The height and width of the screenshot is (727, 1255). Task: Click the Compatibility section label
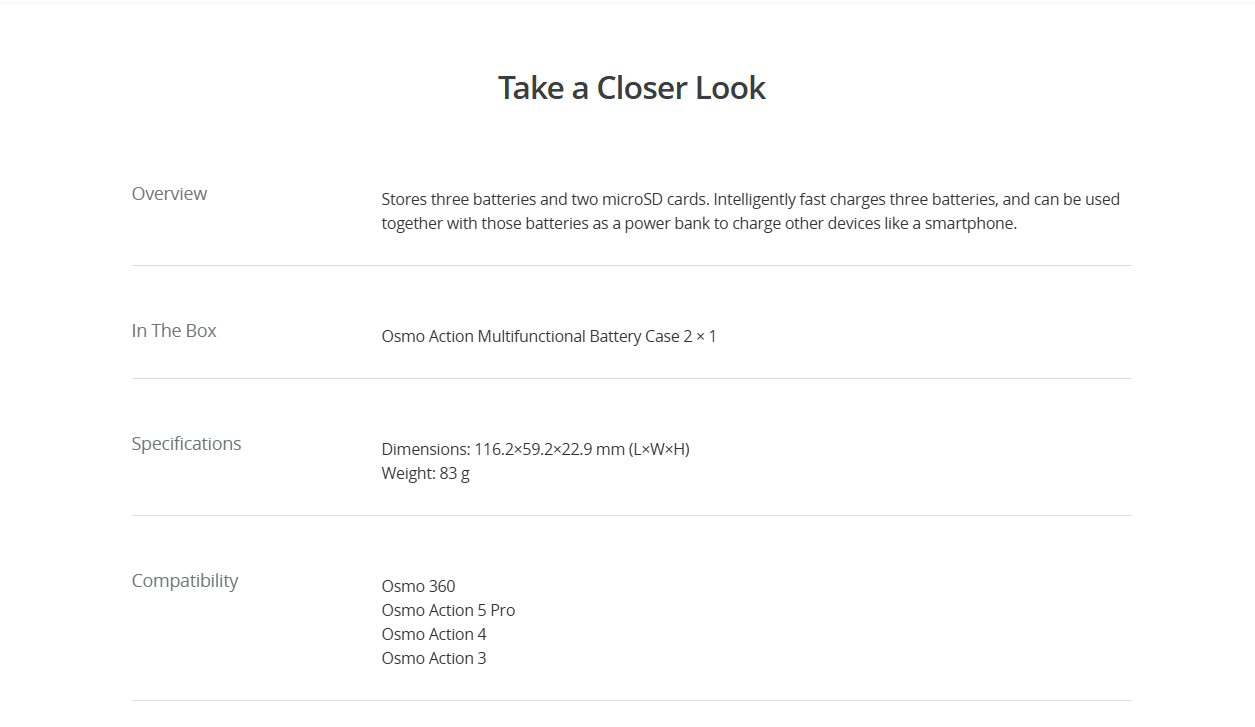[x=185, y=581]
